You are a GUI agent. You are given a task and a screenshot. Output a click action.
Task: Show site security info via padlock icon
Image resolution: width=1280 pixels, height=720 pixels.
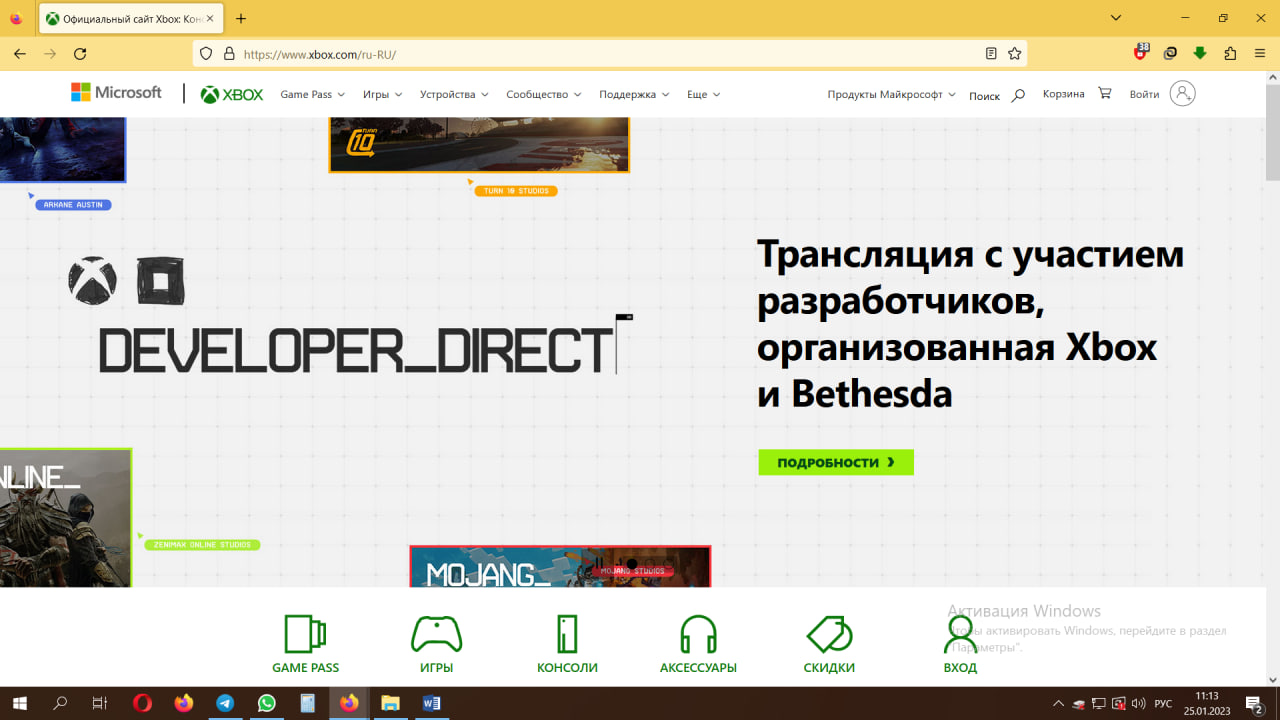pos(229,54)
